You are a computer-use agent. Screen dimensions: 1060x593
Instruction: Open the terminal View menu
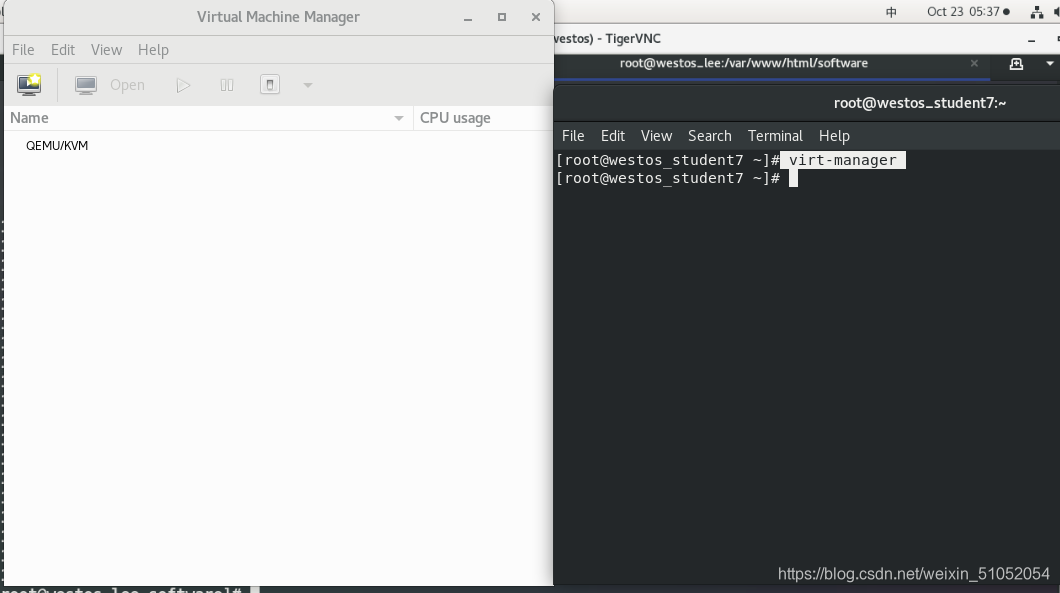656,136
